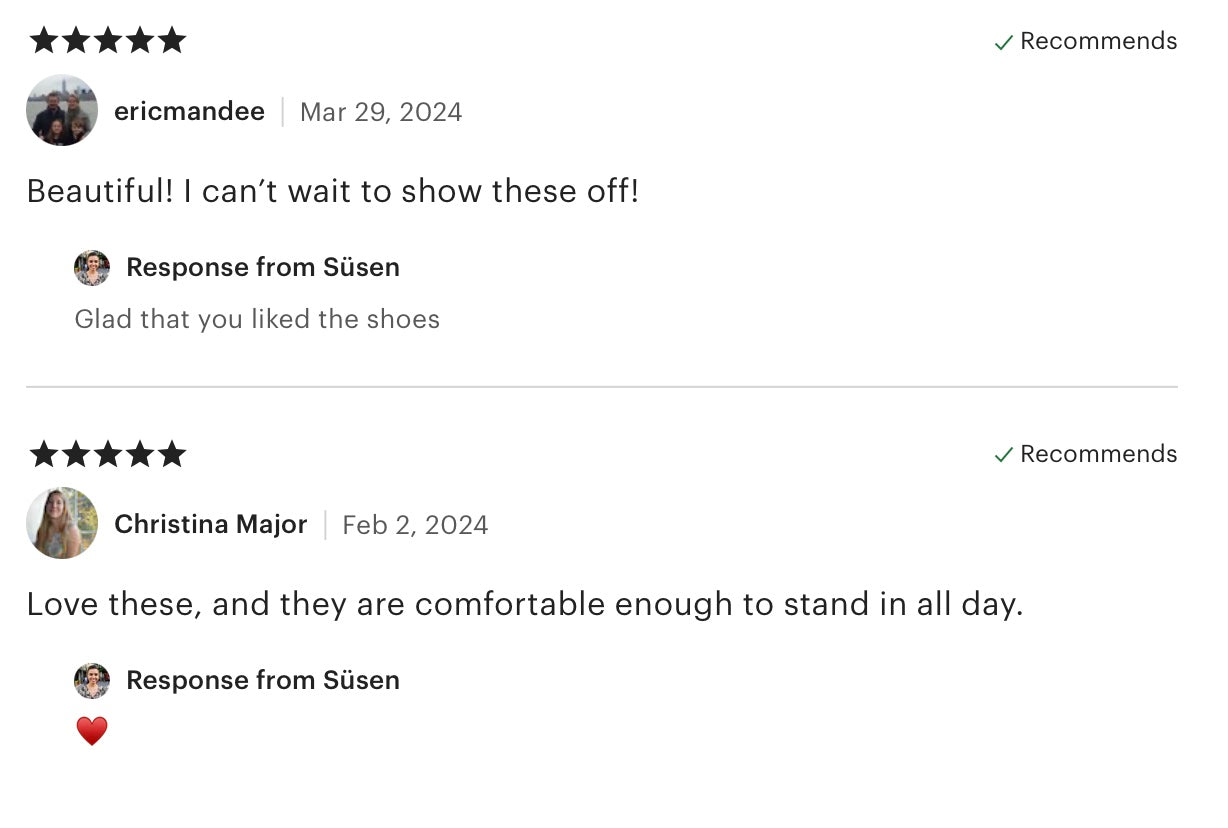1228x828 pixels.
Task: Click the Feb 2, 2024 review date
Action: point(415,525)
